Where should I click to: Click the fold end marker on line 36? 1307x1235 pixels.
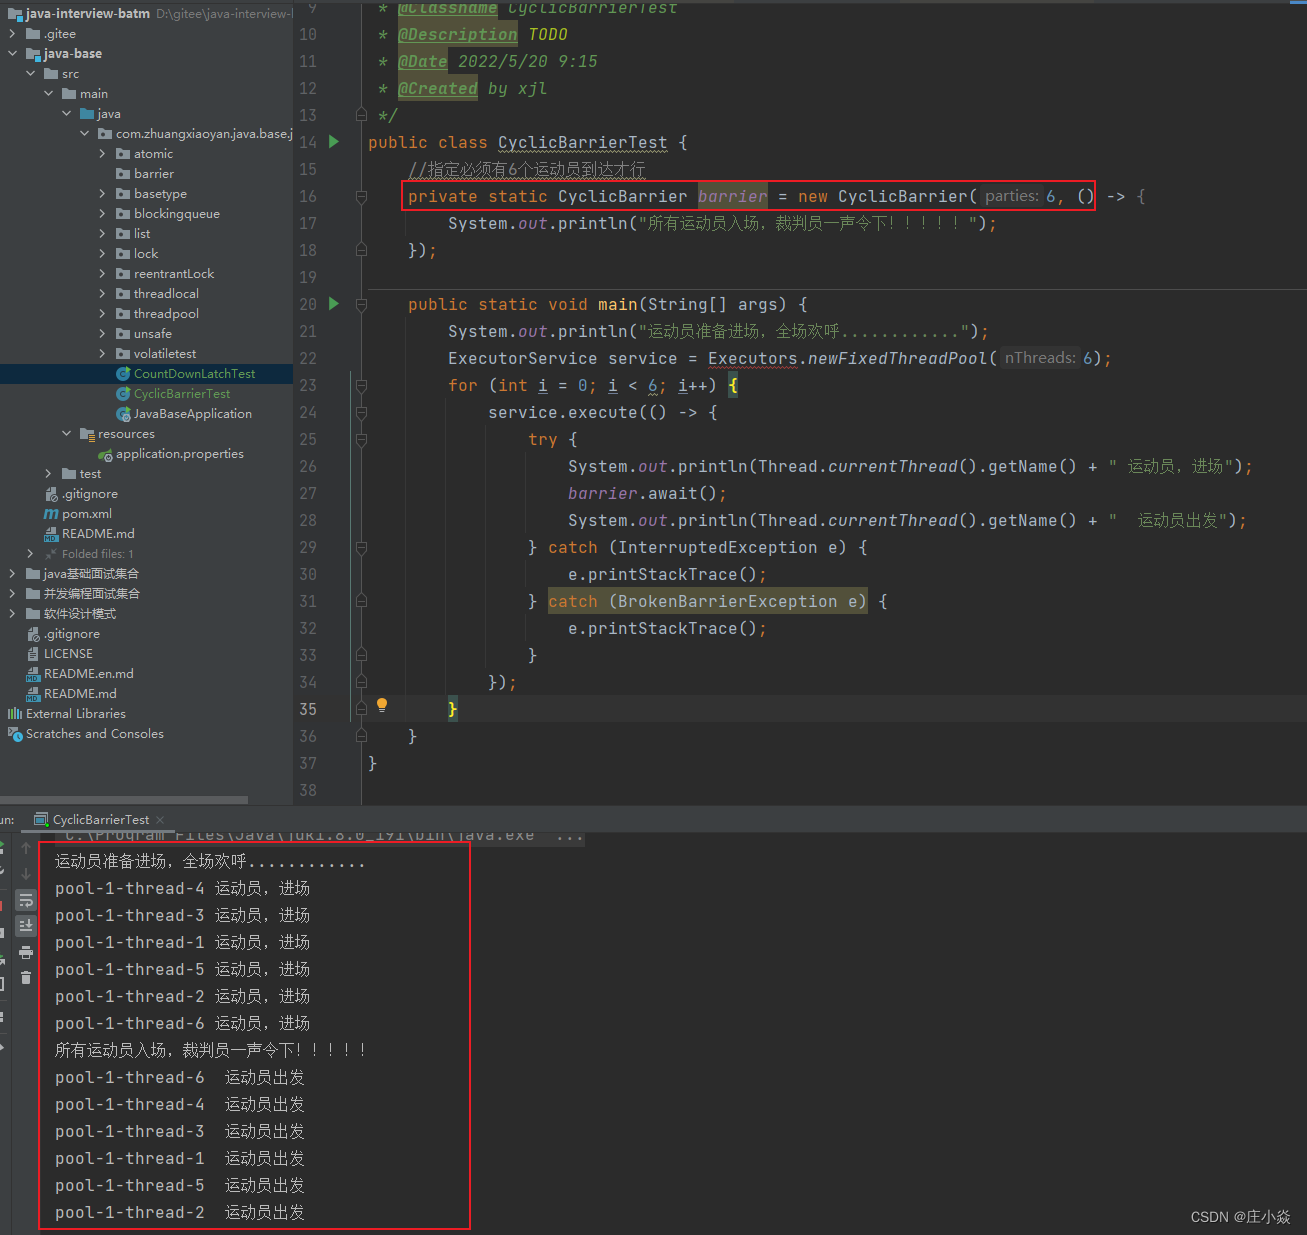click(x=361, y=737)
